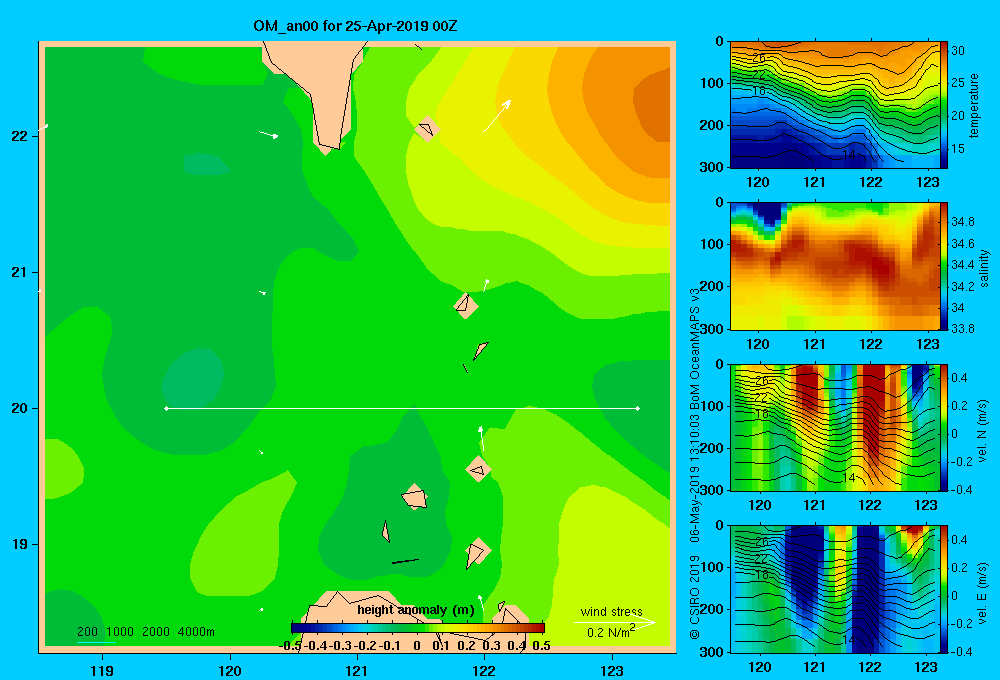The height and width of the screenshot is (680, 1000).
Task: Click the "vel. E (m/s)" label
Action: [x=983, y=592]
